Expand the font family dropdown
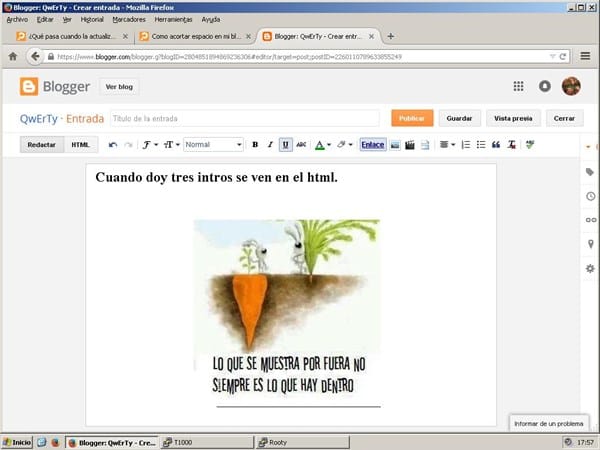This screenshot has width=600, height=450. [149, 145]
